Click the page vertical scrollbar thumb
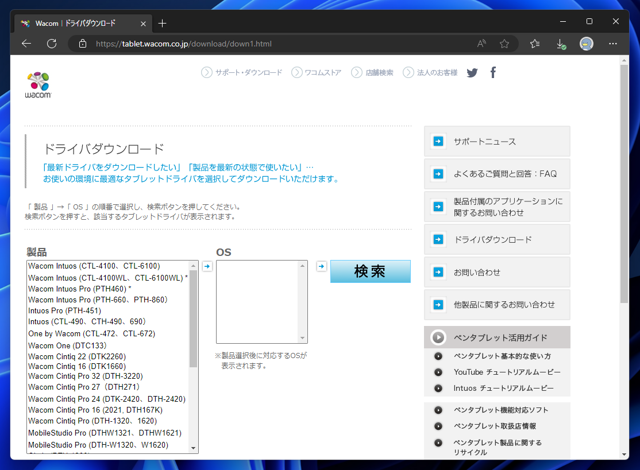This screenshot has height=470, width=640. tap(624, 184)
